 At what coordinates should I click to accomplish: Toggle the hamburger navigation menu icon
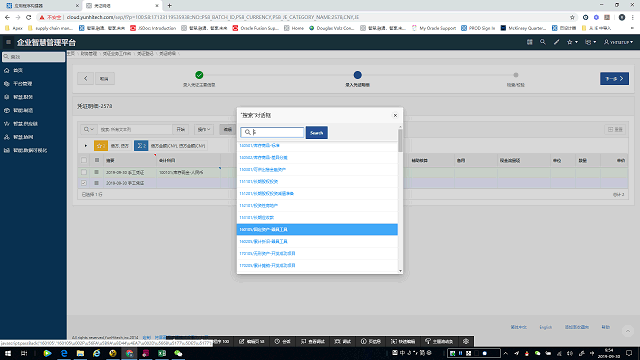(x=8, y=42)
